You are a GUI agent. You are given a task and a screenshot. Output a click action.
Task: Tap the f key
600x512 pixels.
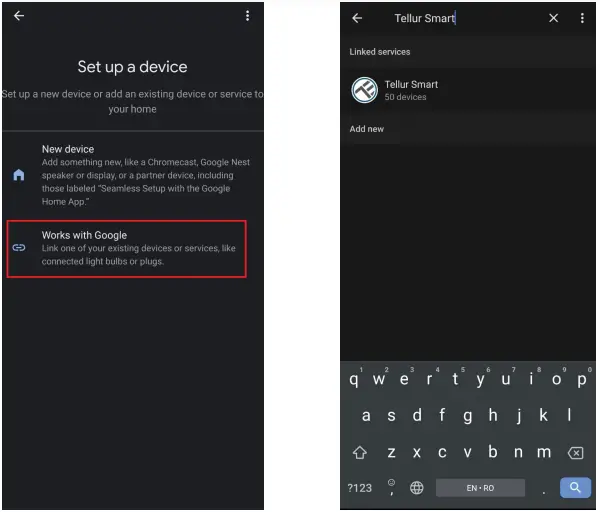click(x=442, y=415)
